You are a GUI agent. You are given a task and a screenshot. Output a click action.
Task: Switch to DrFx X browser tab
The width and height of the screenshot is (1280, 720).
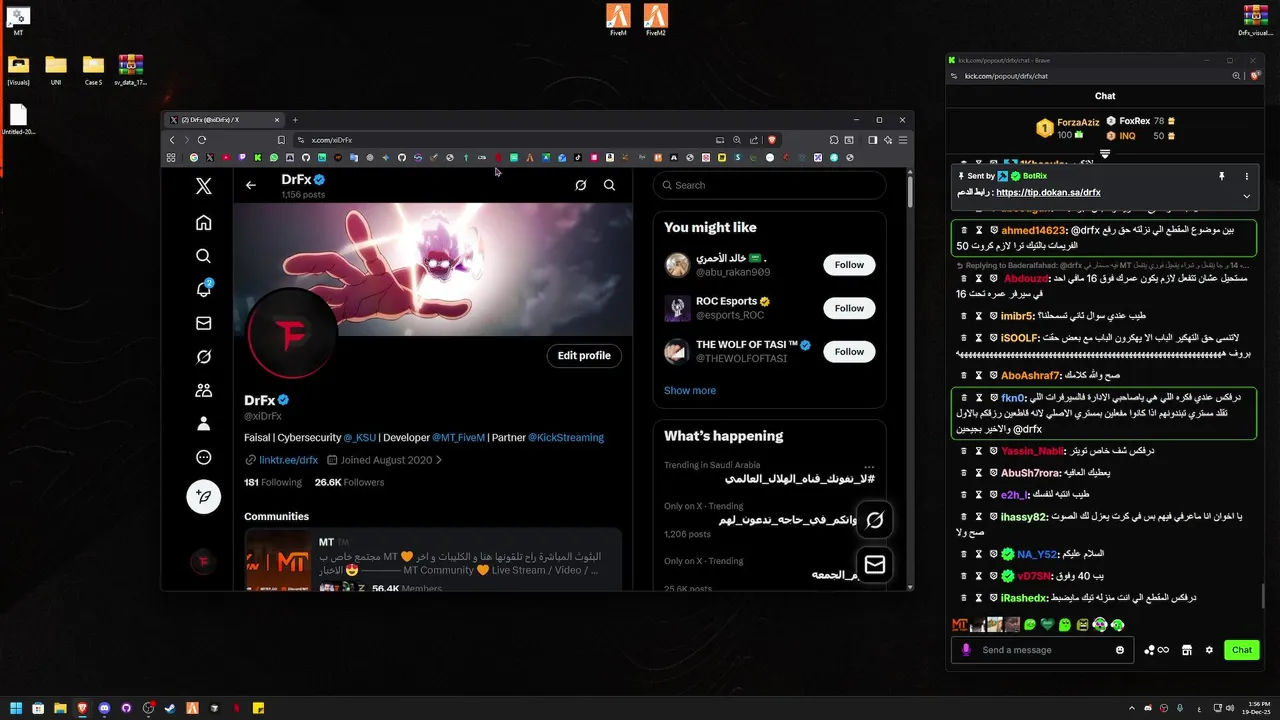(x=225, y=120)
